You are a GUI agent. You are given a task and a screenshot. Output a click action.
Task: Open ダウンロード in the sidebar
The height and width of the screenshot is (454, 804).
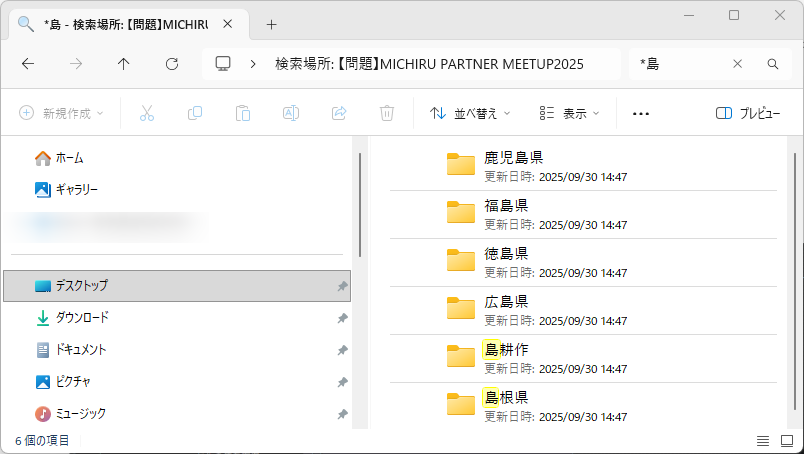pos(82,317)
